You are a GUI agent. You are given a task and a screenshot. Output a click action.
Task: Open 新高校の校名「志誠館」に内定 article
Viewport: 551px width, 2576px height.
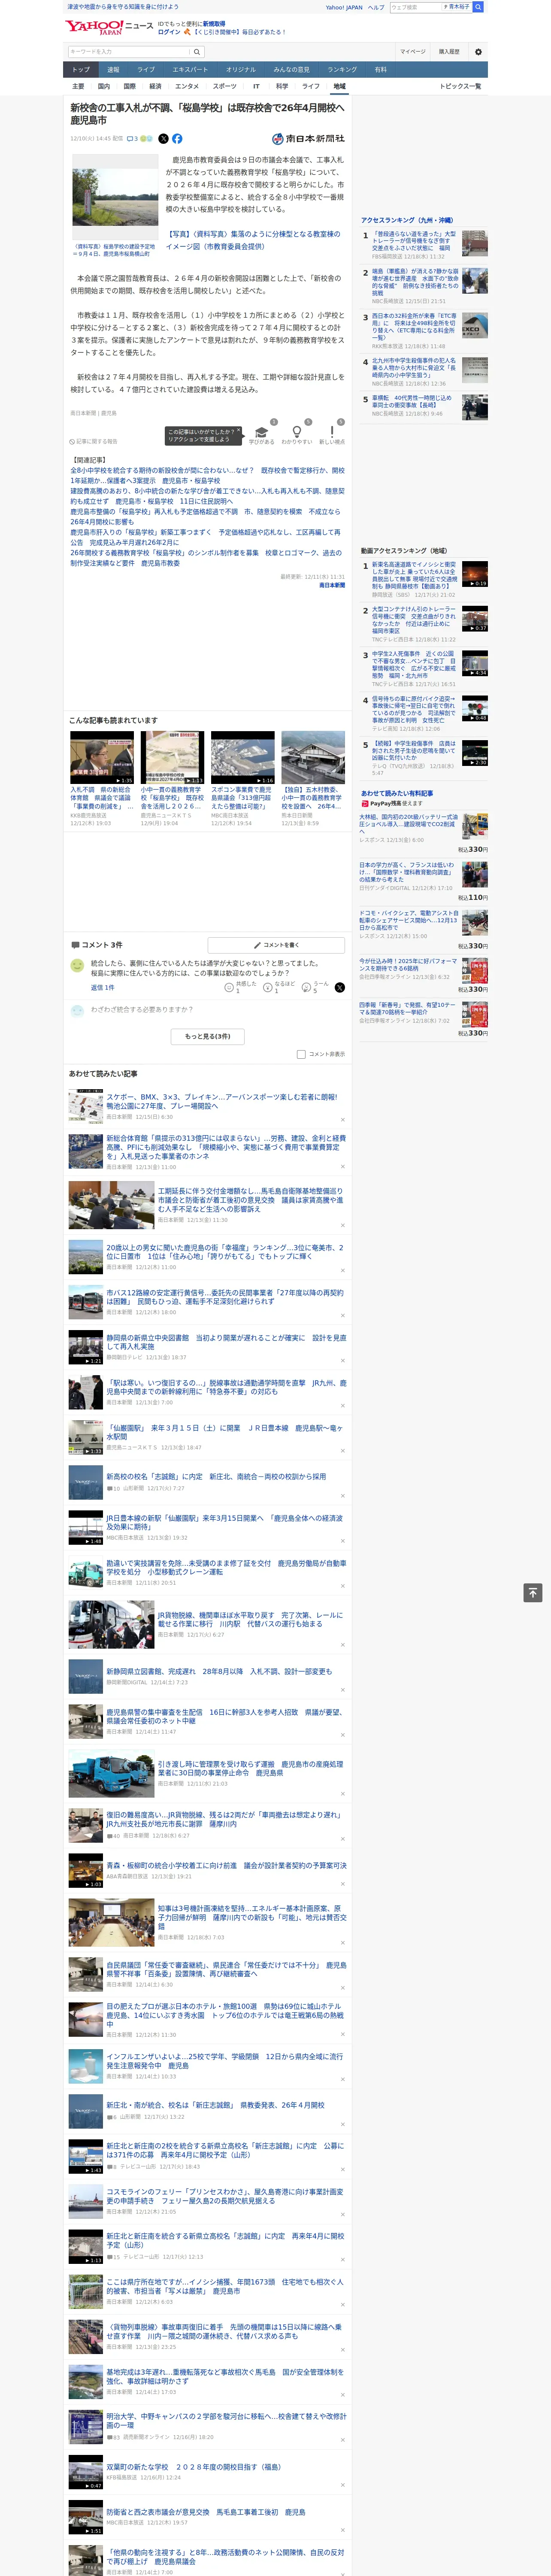pyautogui.click(x=216, y=1476)
